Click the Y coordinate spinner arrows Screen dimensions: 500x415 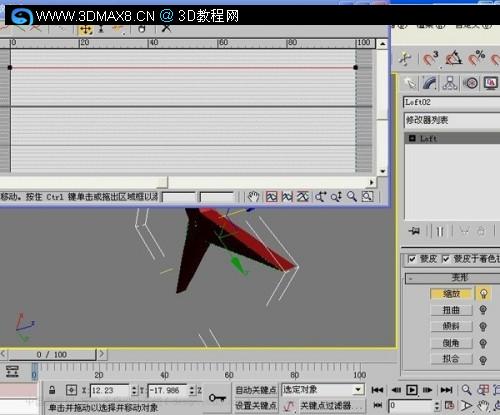(x=192, y=390)
